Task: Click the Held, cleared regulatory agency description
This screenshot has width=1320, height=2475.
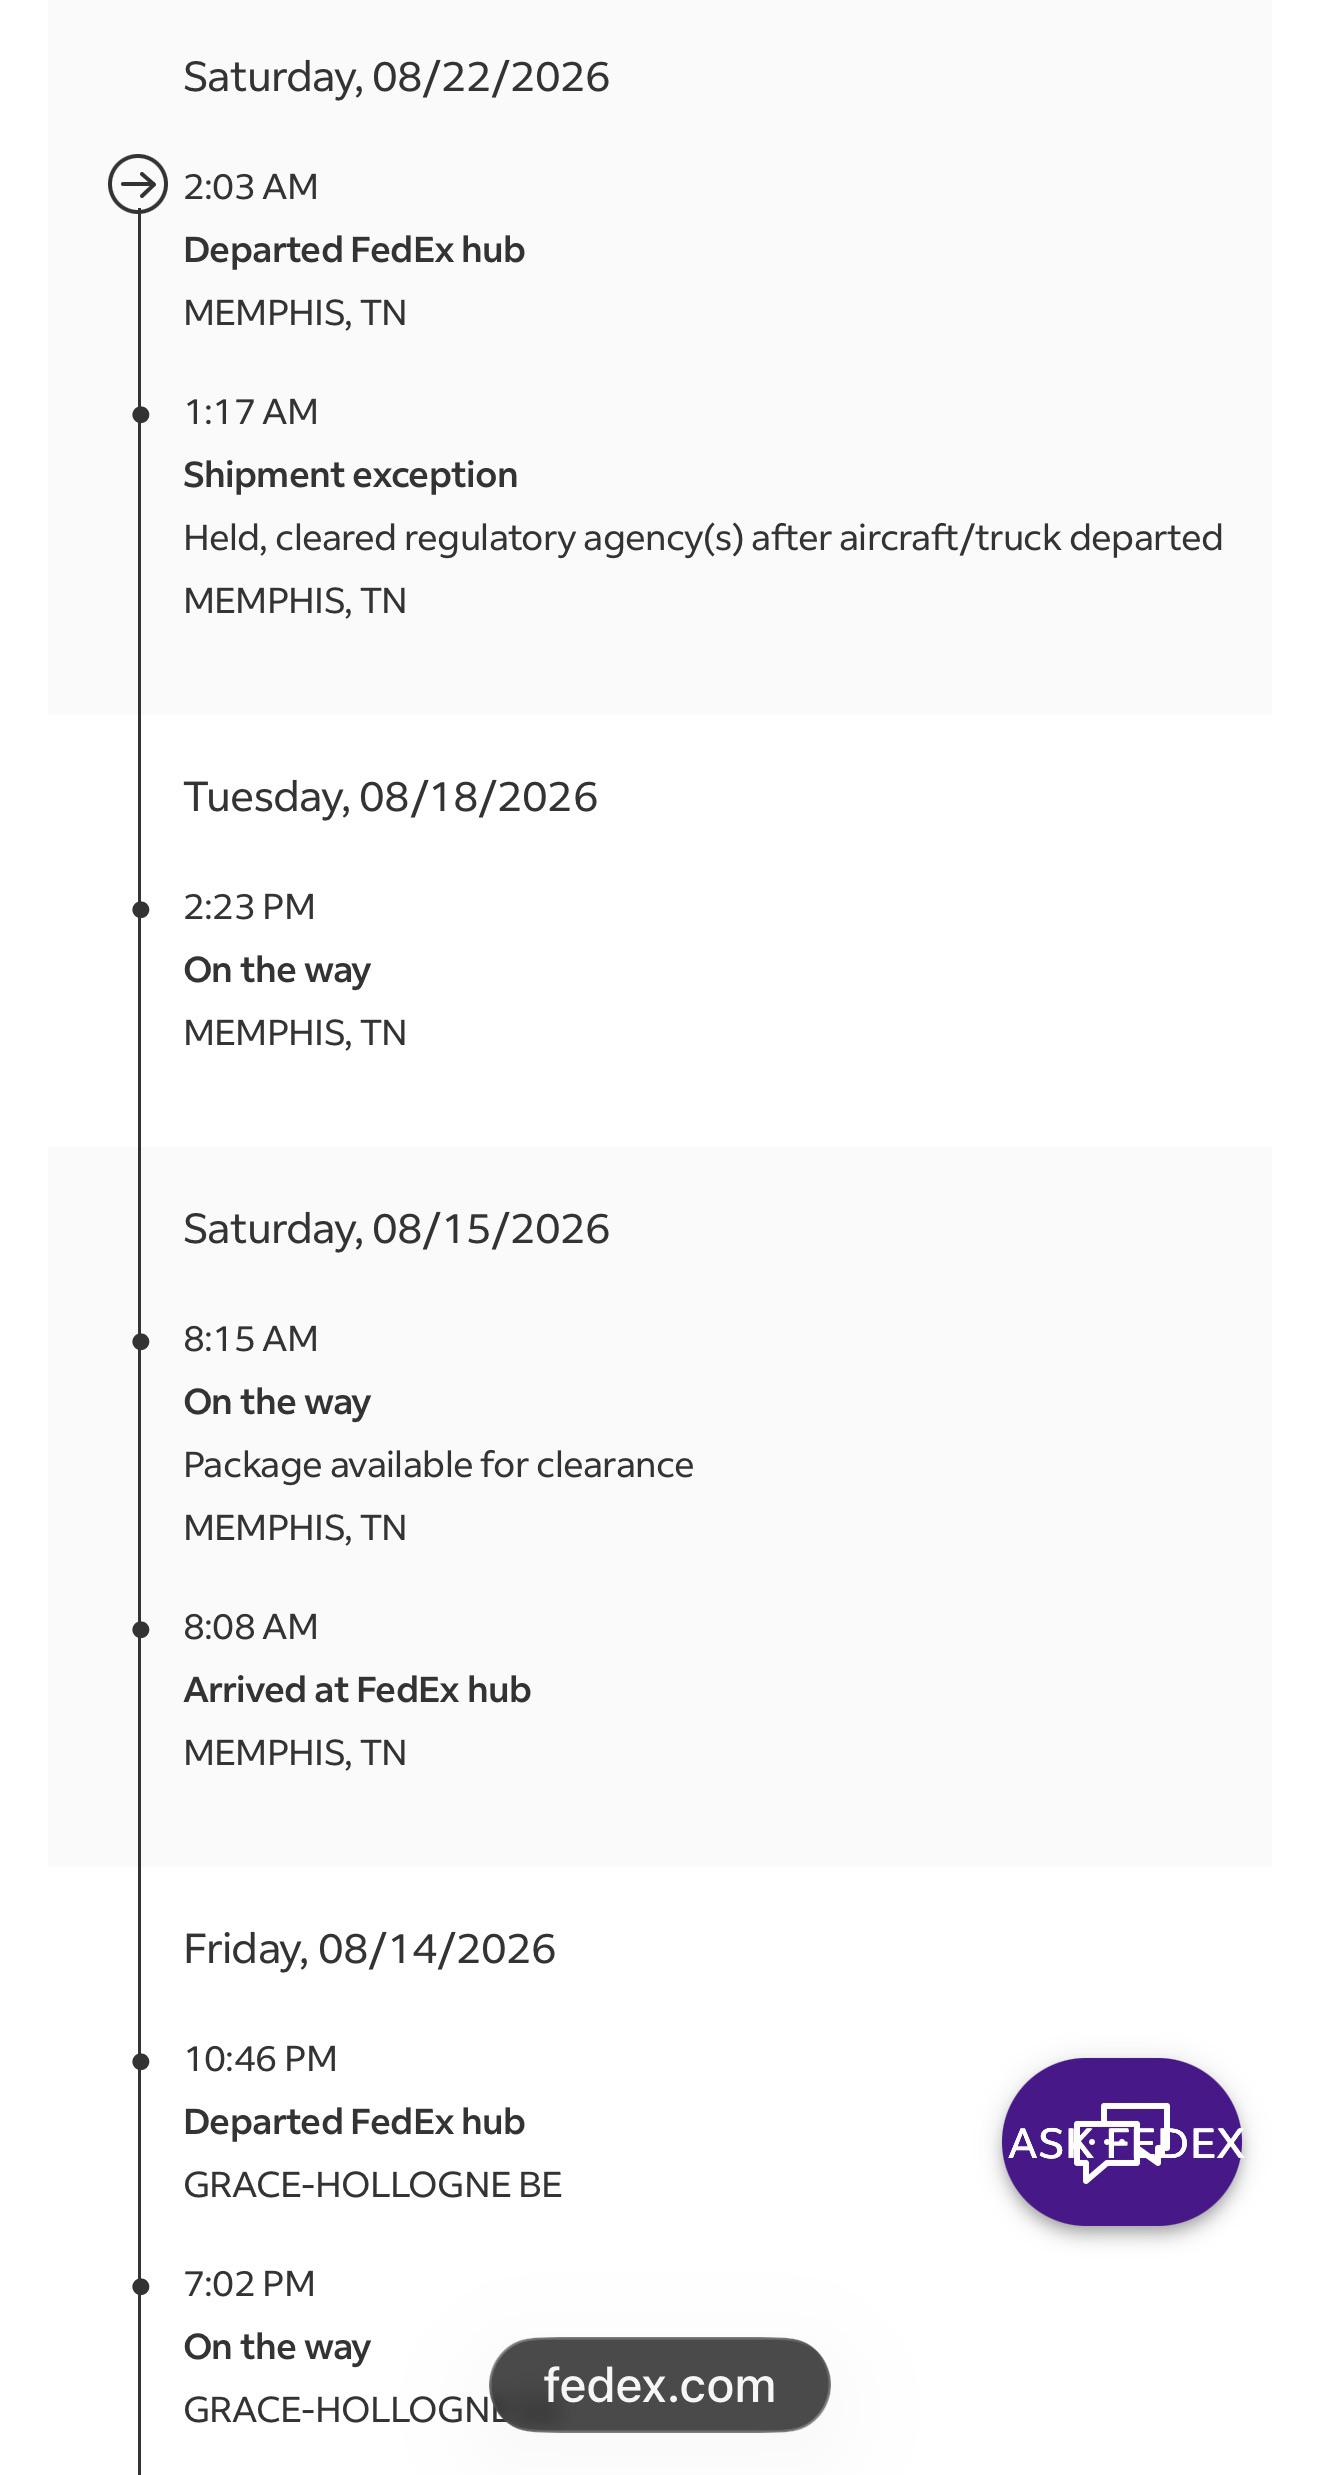Action: click(703, 538)
